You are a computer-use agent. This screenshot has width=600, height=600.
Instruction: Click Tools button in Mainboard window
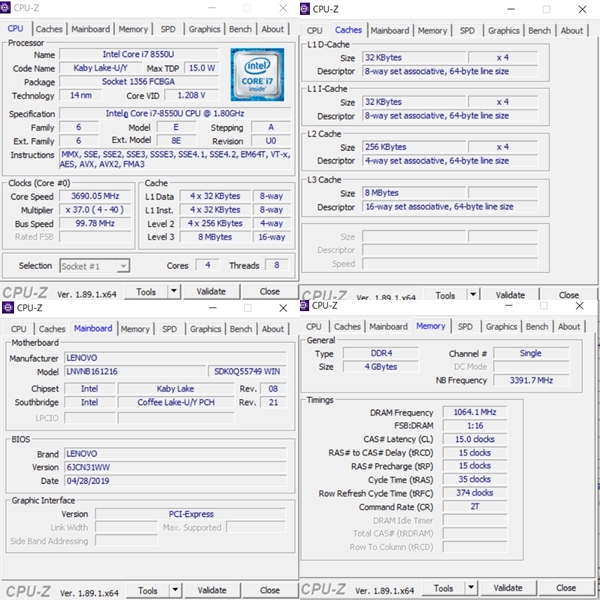click(148, 590)
